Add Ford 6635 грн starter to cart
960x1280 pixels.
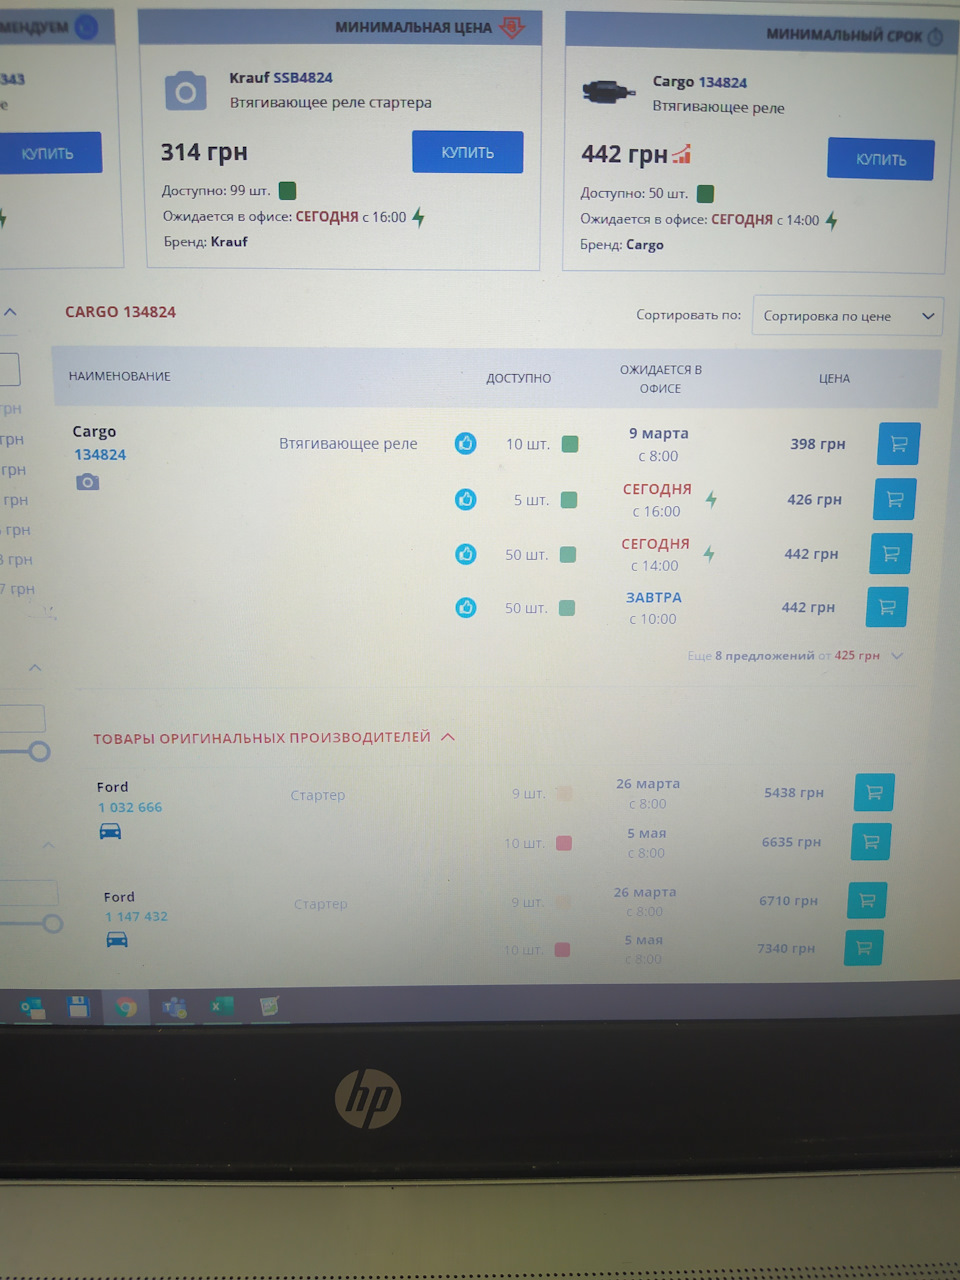click(871, 842)
